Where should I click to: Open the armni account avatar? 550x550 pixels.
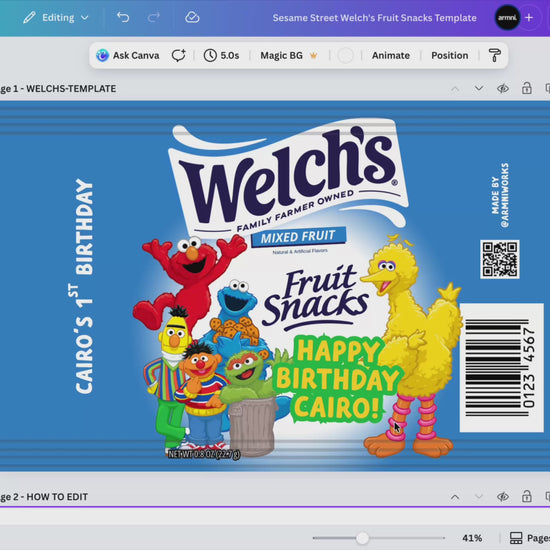click(x=507, y=18)
